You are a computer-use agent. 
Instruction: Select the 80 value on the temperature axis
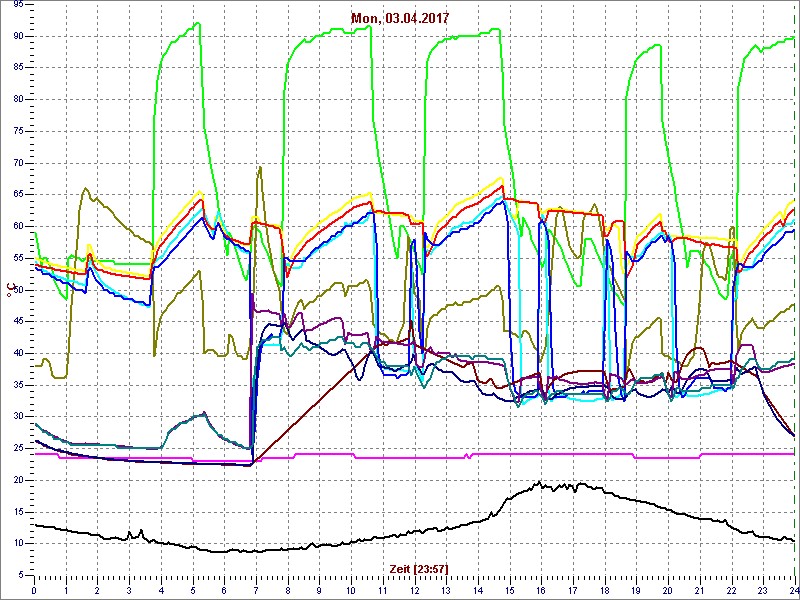point(17,99)
